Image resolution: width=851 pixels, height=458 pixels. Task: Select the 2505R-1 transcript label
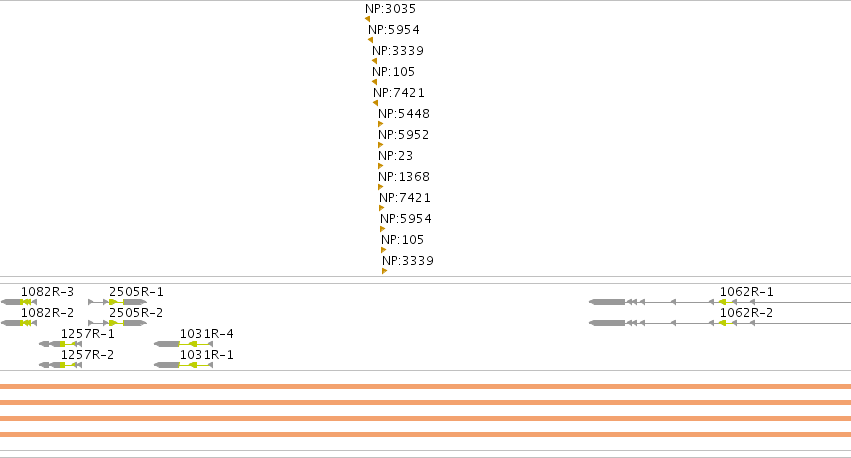pyautogui.click(x=136, y=292)
